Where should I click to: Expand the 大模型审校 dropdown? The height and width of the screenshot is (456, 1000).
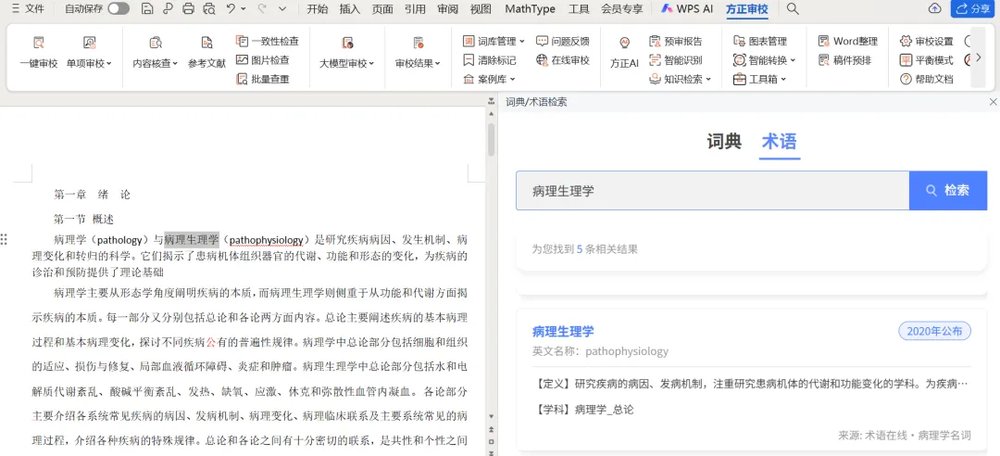point(347,64)
